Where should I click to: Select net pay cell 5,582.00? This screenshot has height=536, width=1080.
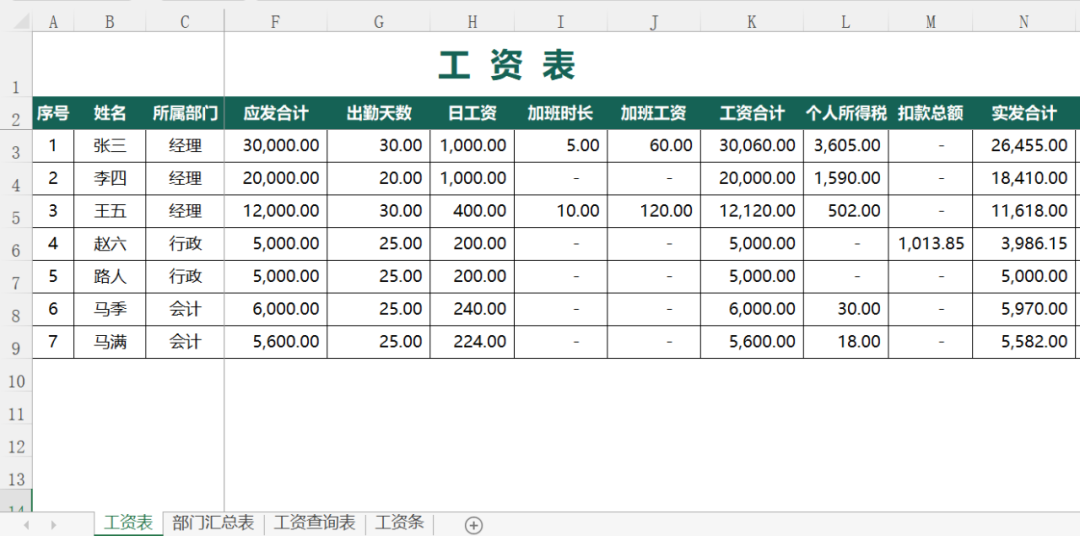coord(1024,342)
